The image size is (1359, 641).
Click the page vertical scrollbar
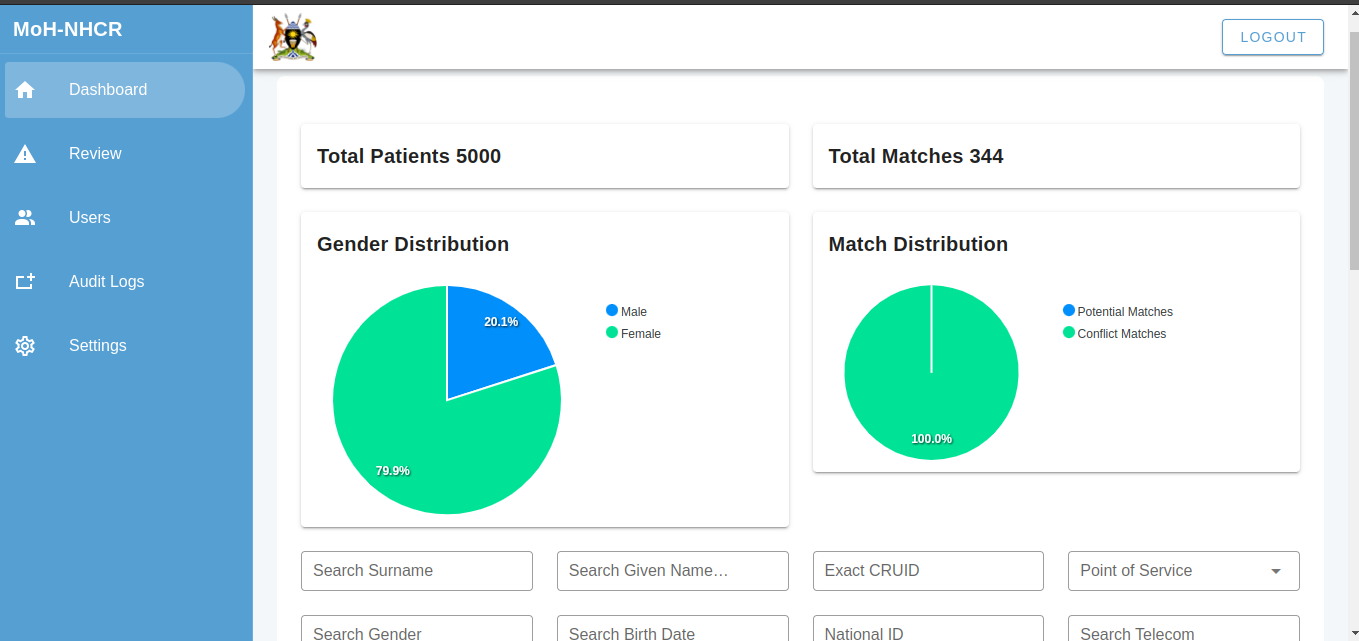(1353, 150)
